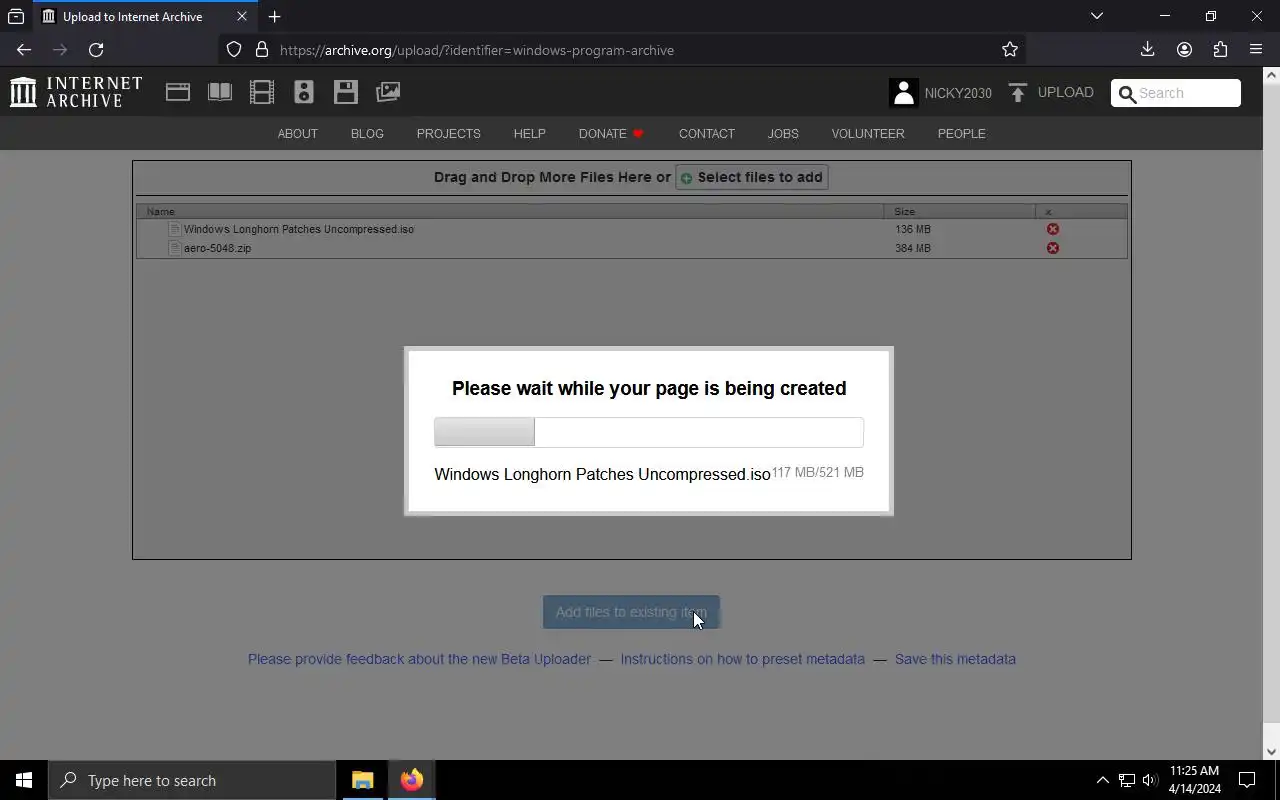Open the ABOUT menu item
1280x800 pixels.
click(x=297, y=133)
